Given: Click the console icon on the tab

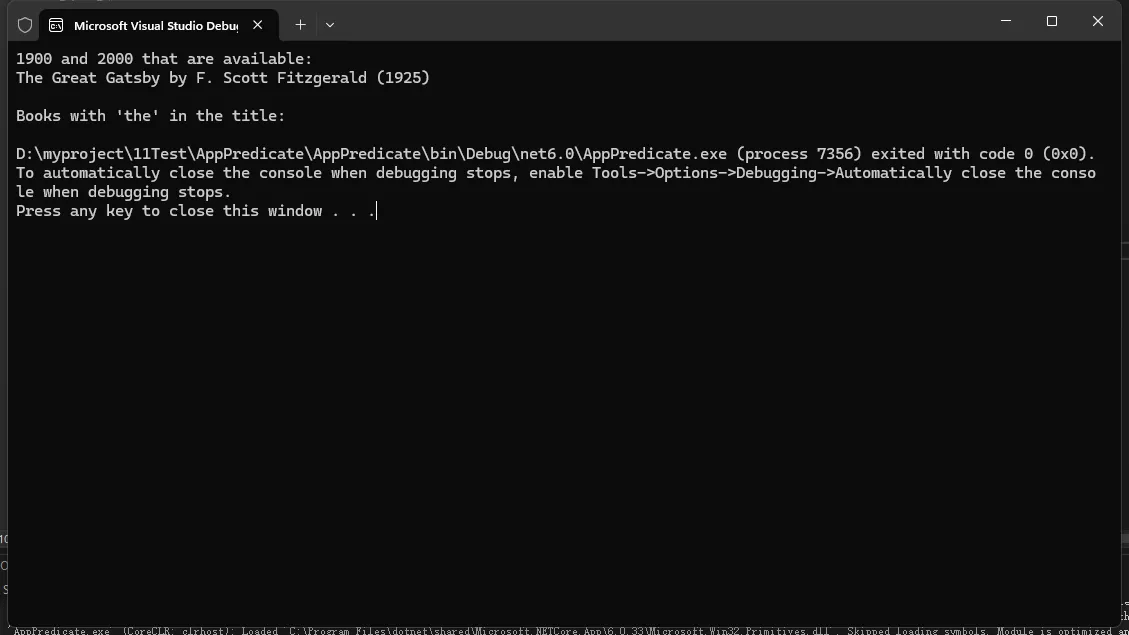Looking at the screenshot, I should coord(56,25).
